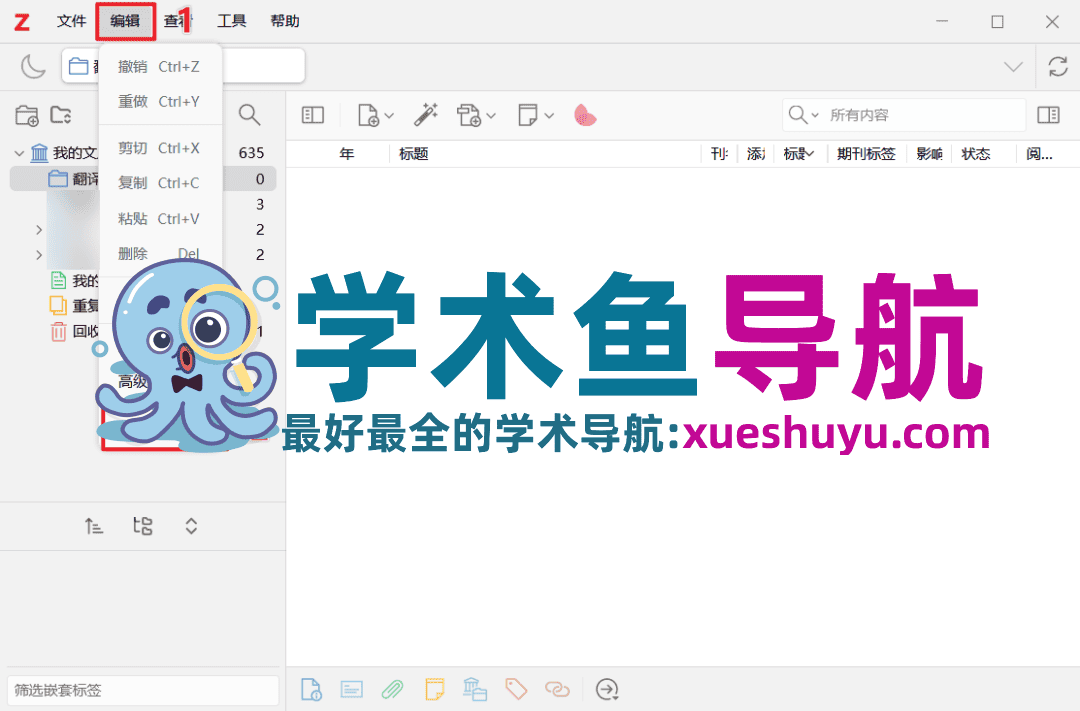Open the attachments paperclip icon
This screenshot has height=711, width=1080.
pos(392,689)
